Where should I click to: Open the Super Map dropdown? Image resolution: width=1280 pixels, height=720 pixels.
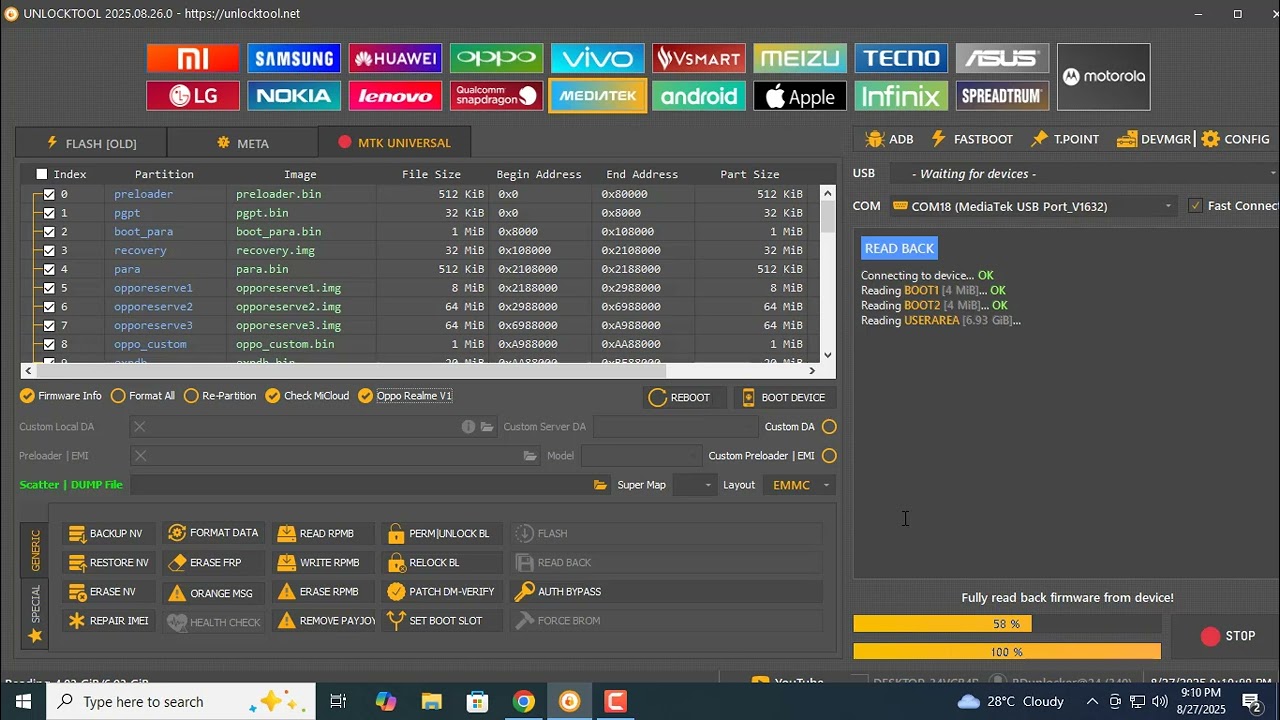pos(694,485)
